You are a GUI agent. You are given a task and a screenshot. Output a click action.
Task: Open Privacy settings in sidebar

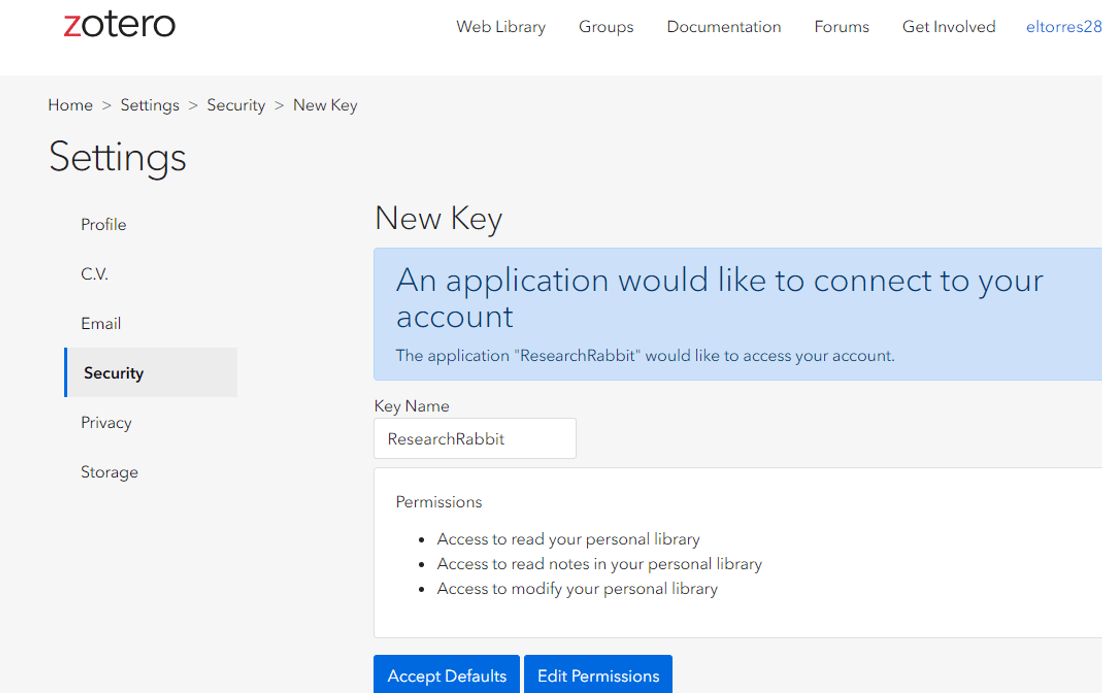pyautogui.click(x=106, y=422)
